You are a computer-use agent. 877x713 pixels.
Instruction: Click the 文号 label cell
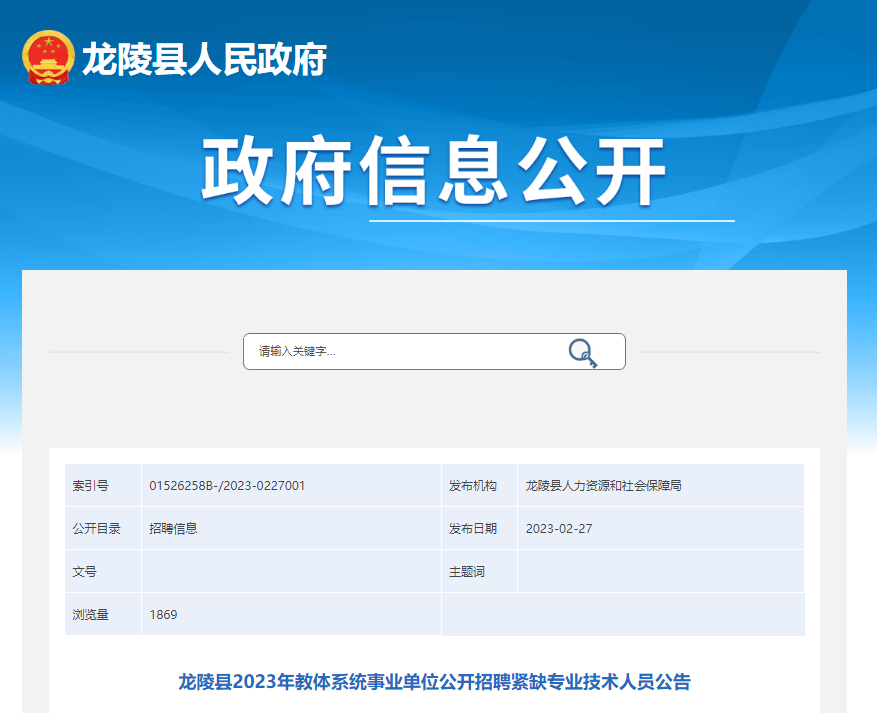click(85, 572)
